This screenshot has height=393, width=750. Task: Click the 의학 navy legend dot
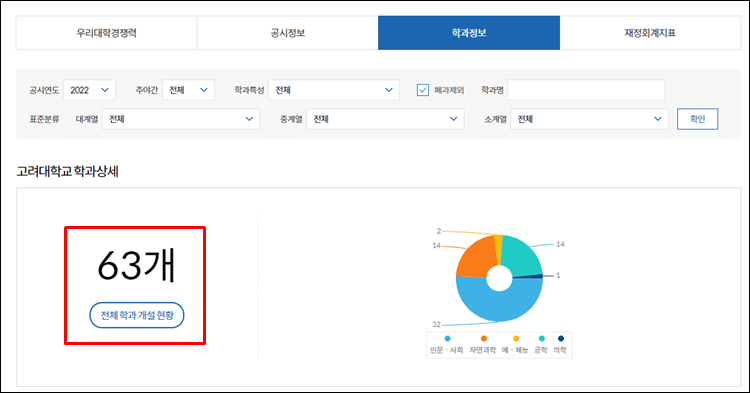[561, 338]
